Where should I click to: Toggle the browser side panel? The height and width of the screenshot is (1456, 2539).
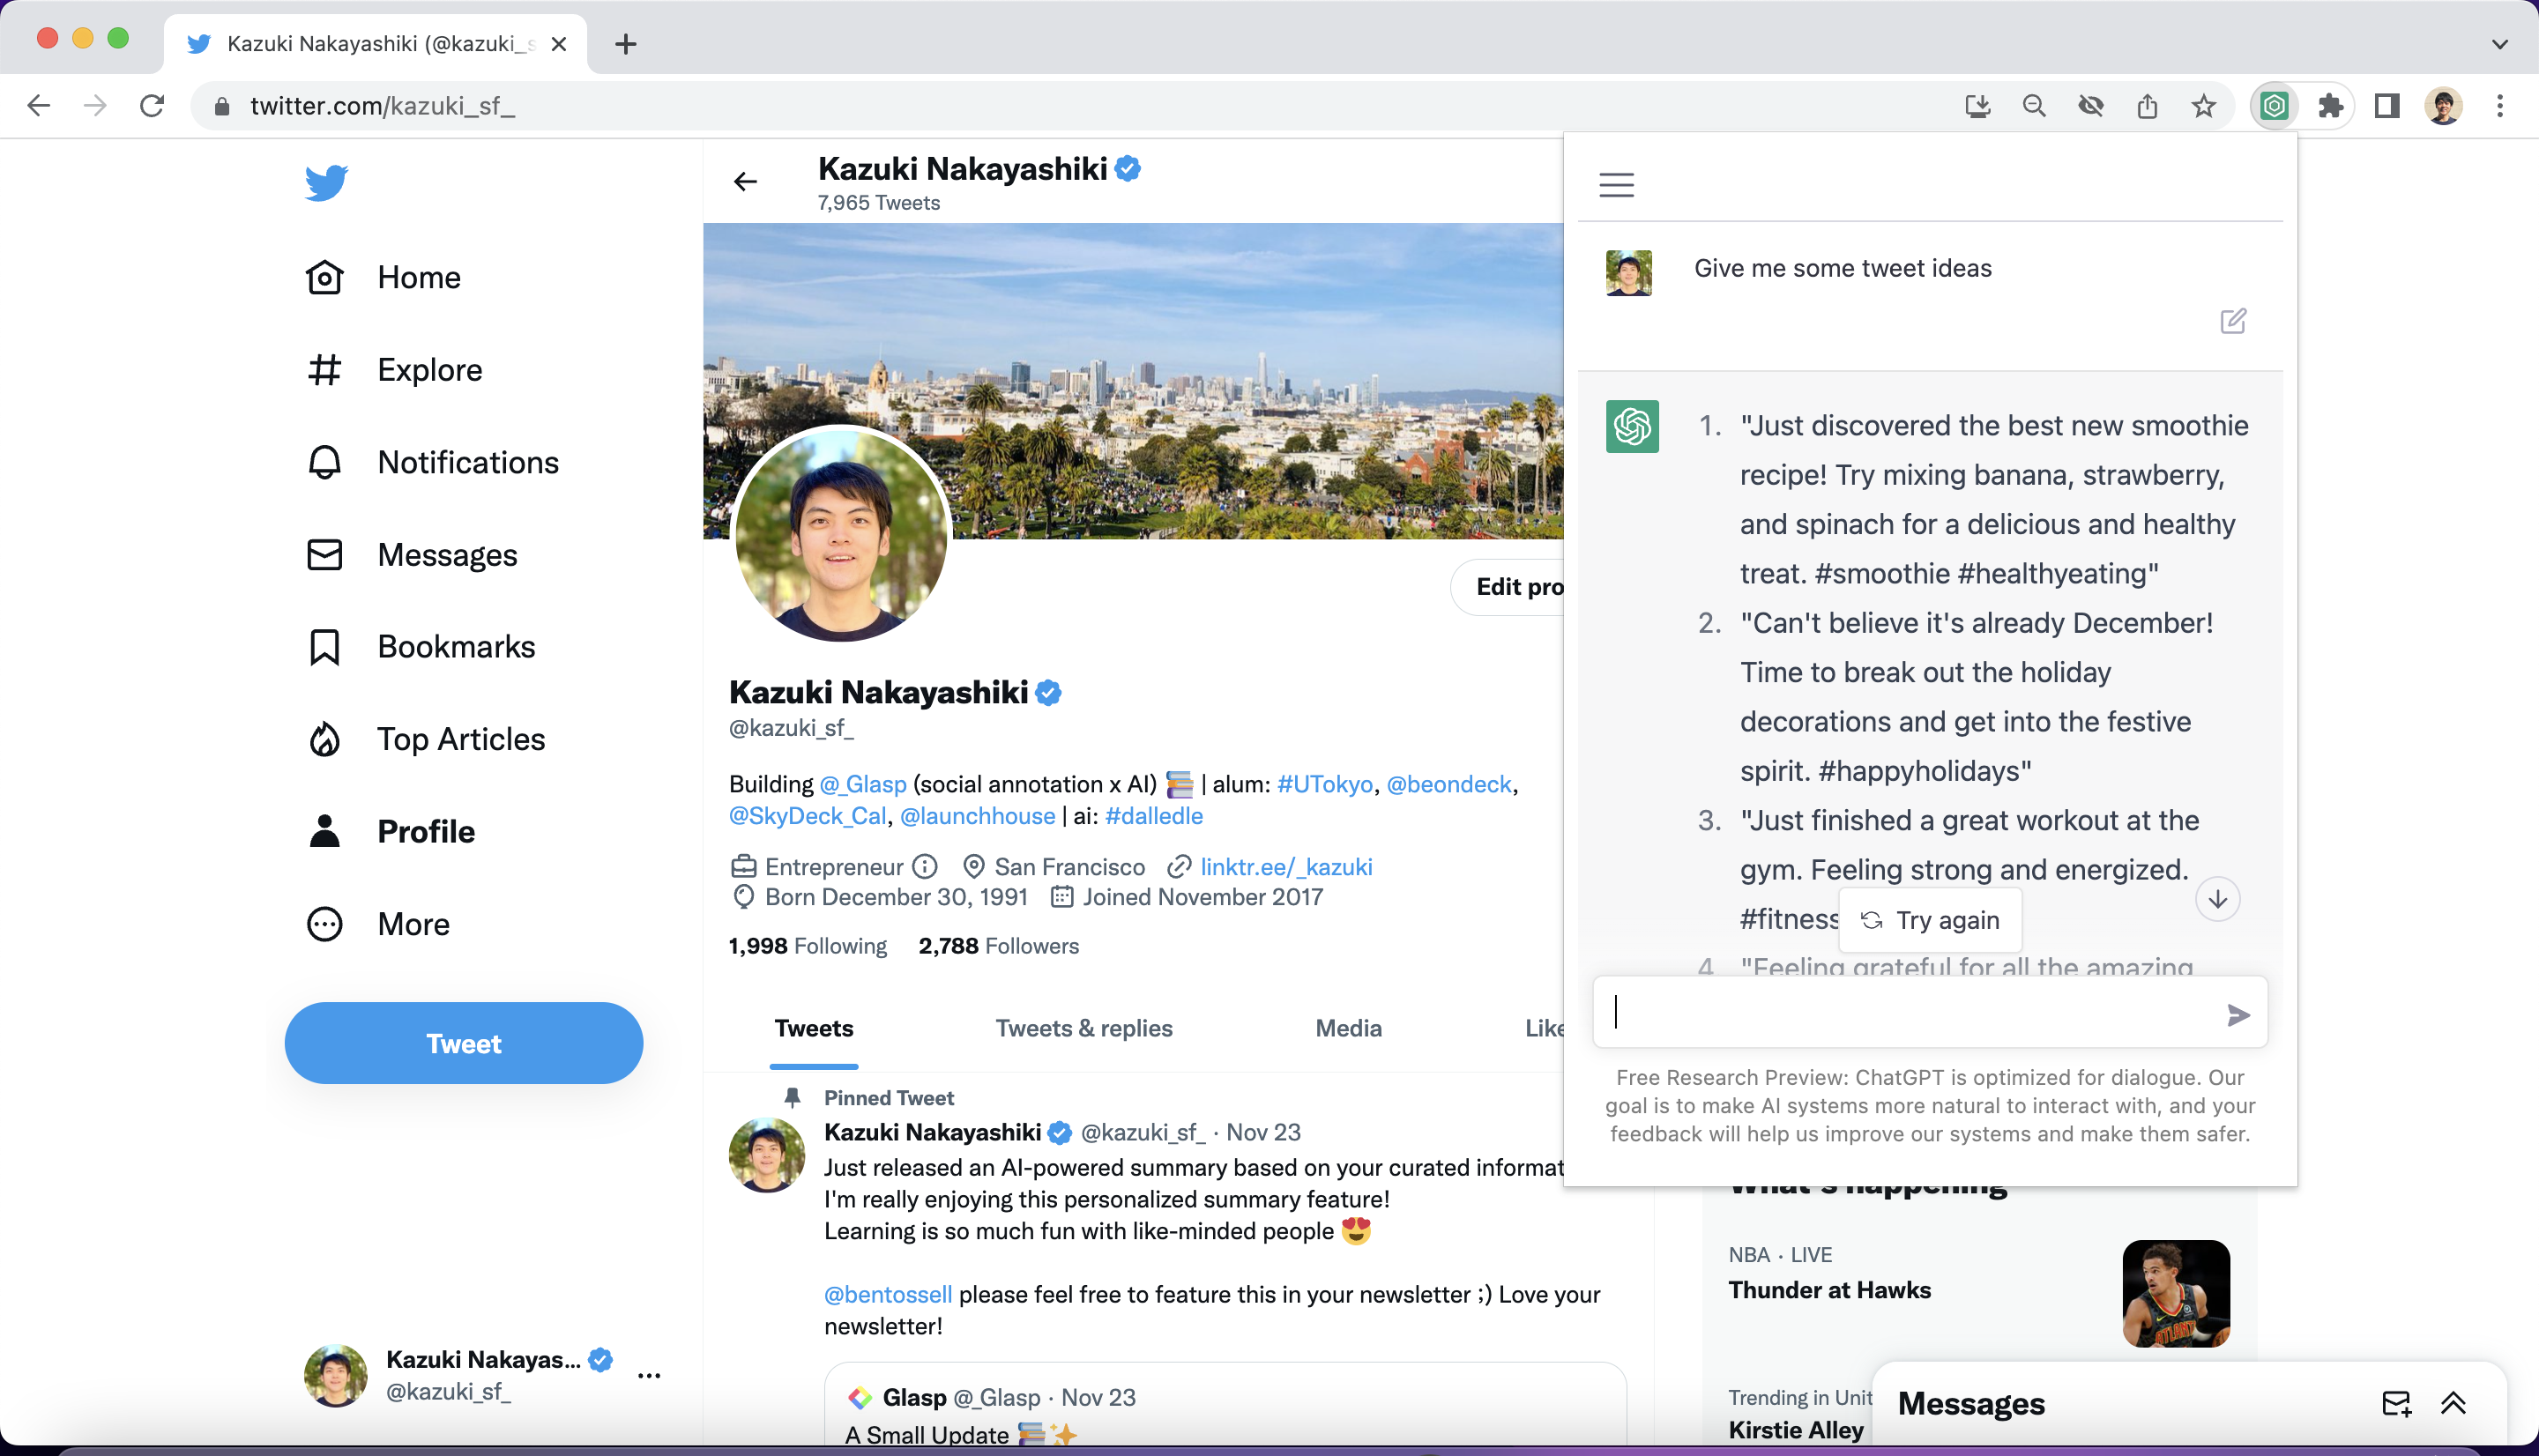2387,106
